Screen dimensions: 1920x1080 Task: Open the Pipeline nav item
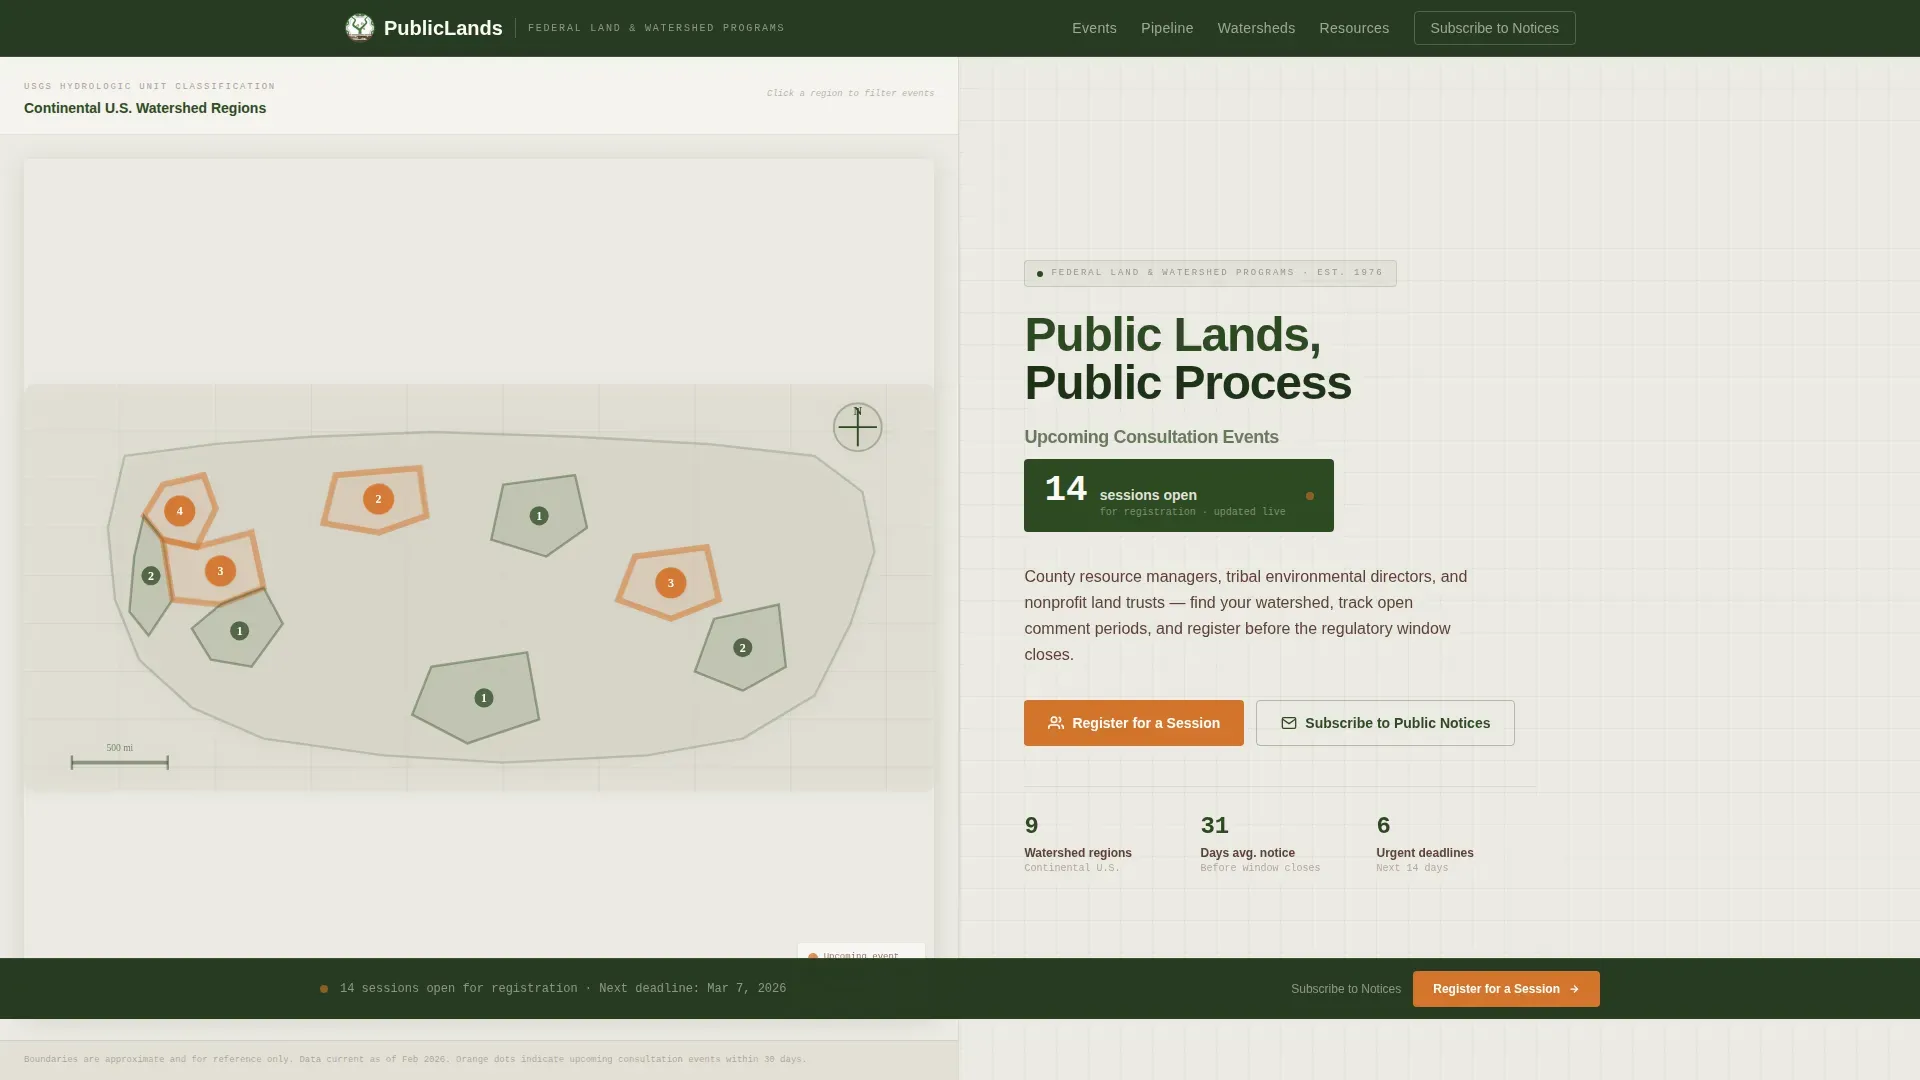tap(1167, 28)
